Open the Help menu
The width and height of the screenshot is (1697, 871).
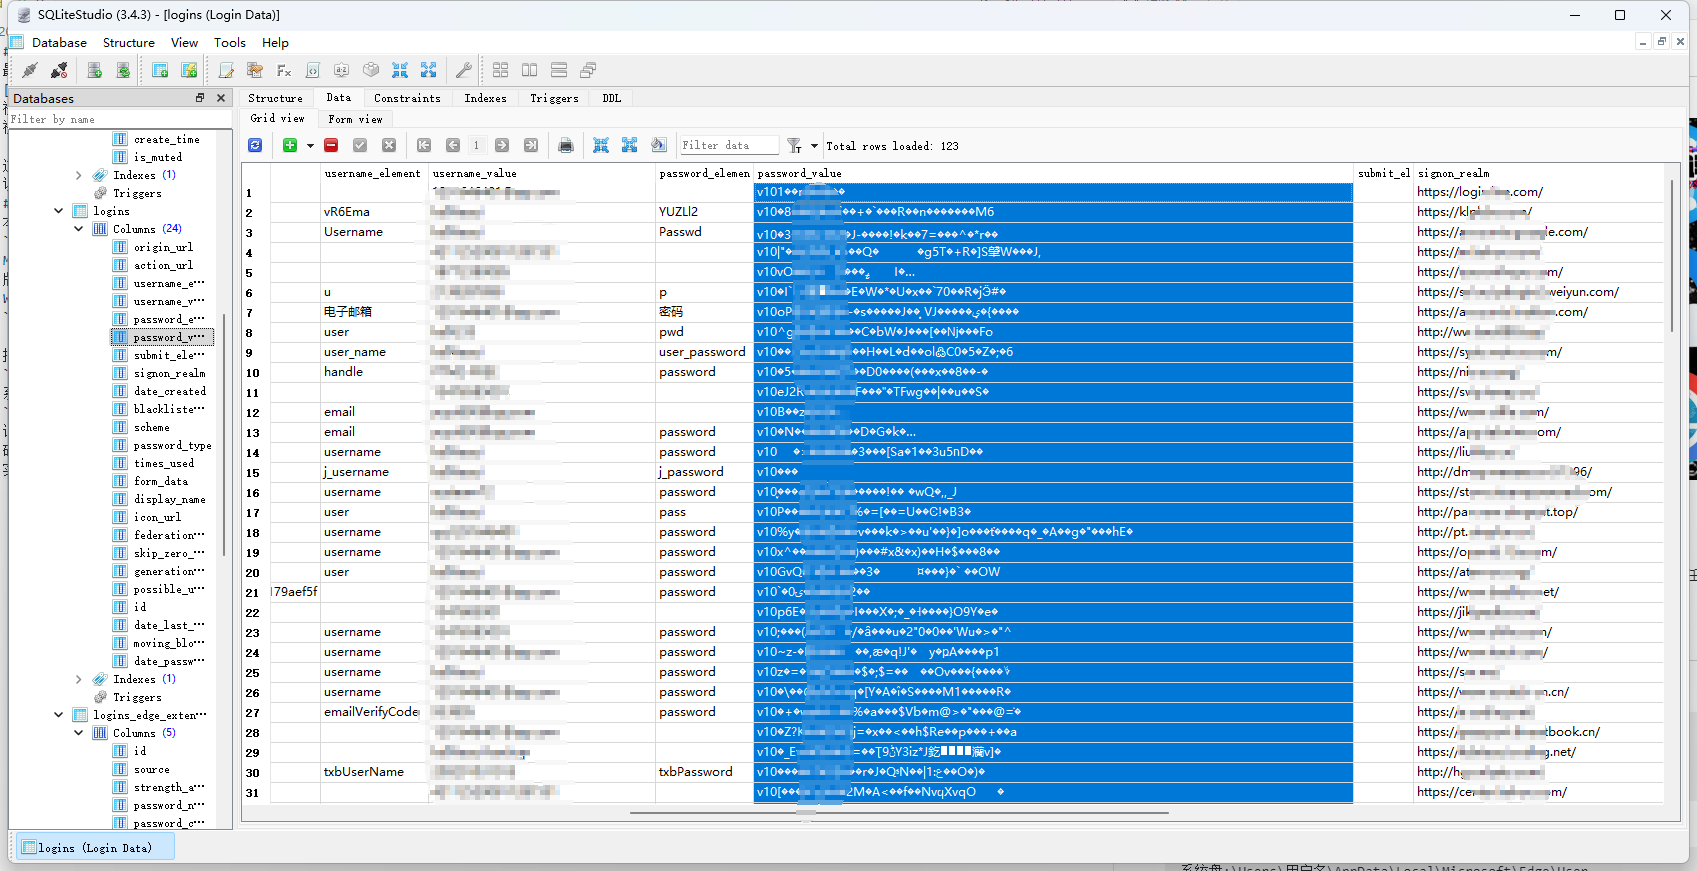click(x=275, y=43)
